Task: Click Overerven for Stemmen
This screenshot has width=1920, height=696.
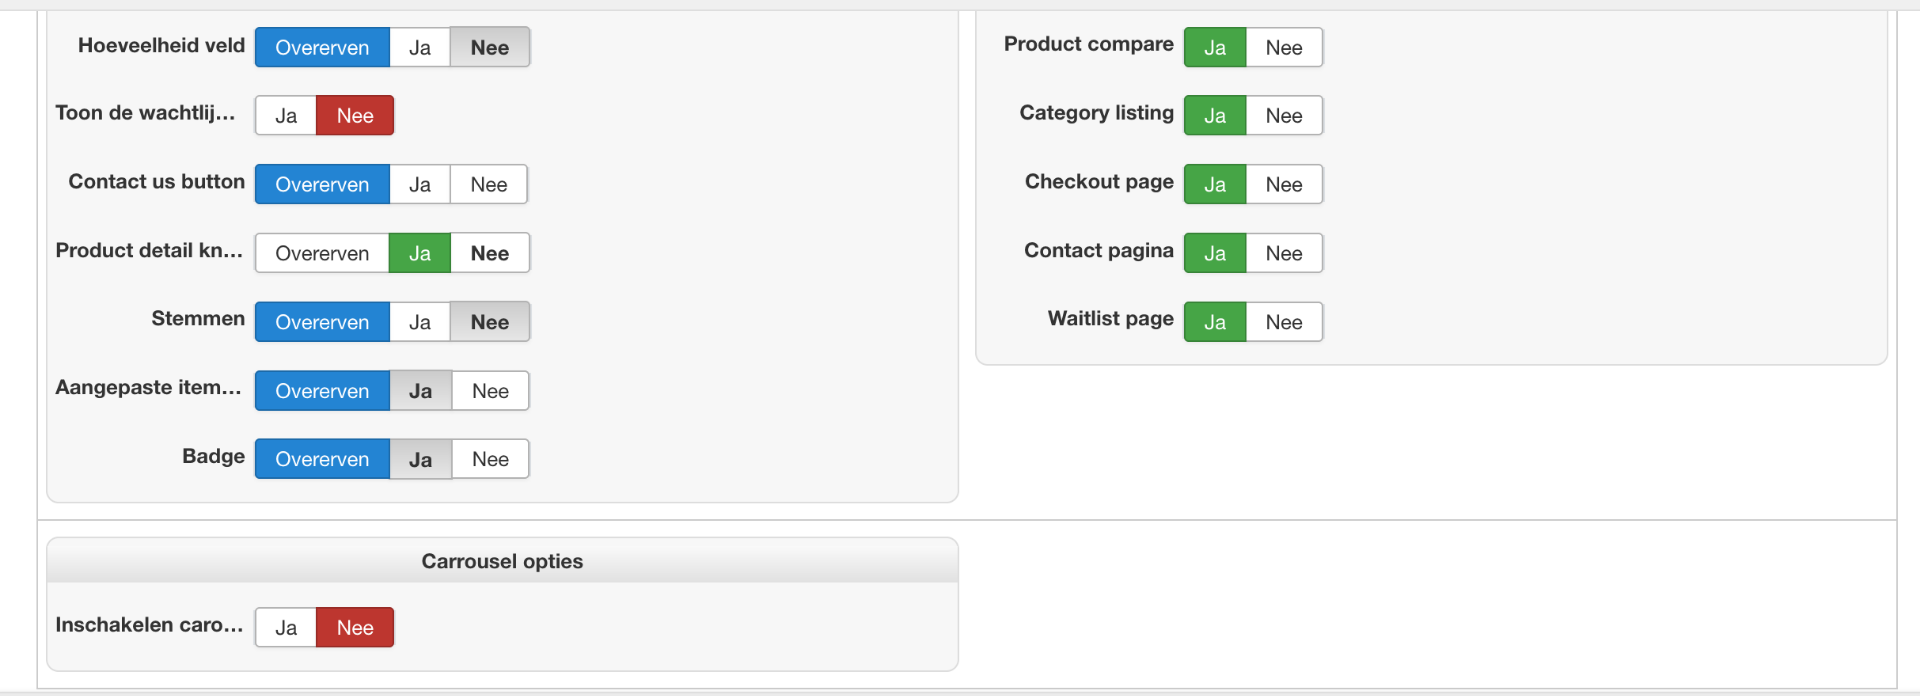Action: [322, 322]
